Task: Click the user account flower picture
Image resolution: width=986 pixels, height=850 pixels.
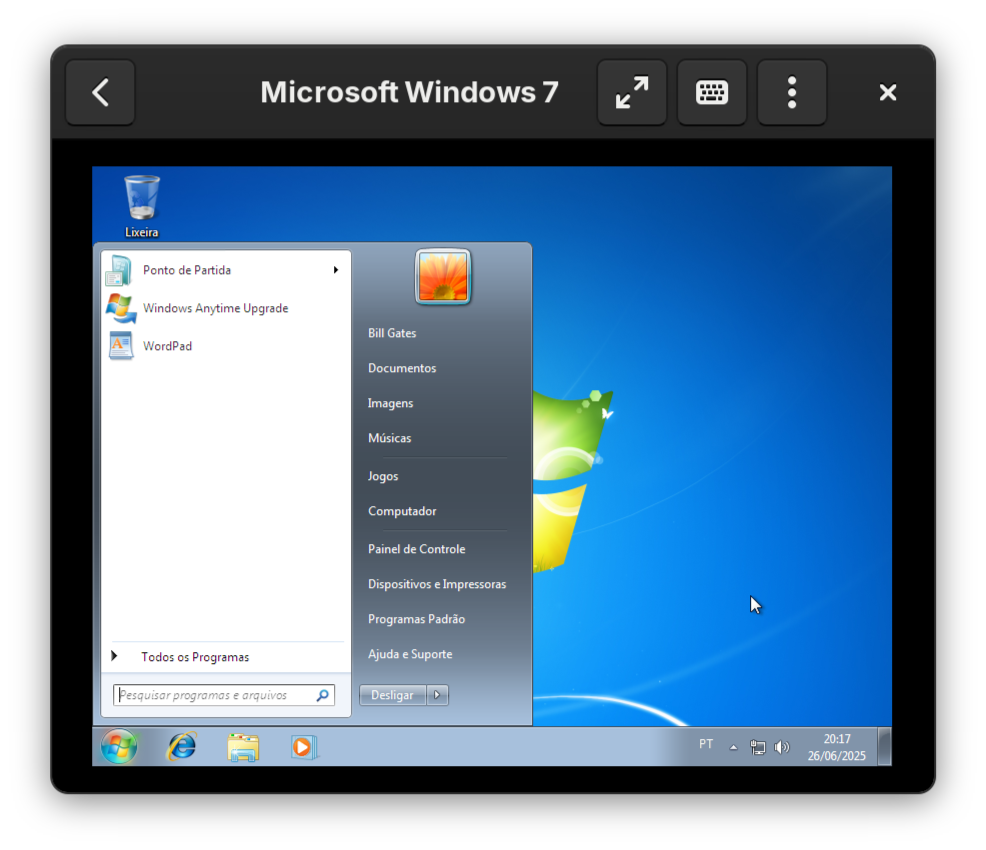Action: 443,277
